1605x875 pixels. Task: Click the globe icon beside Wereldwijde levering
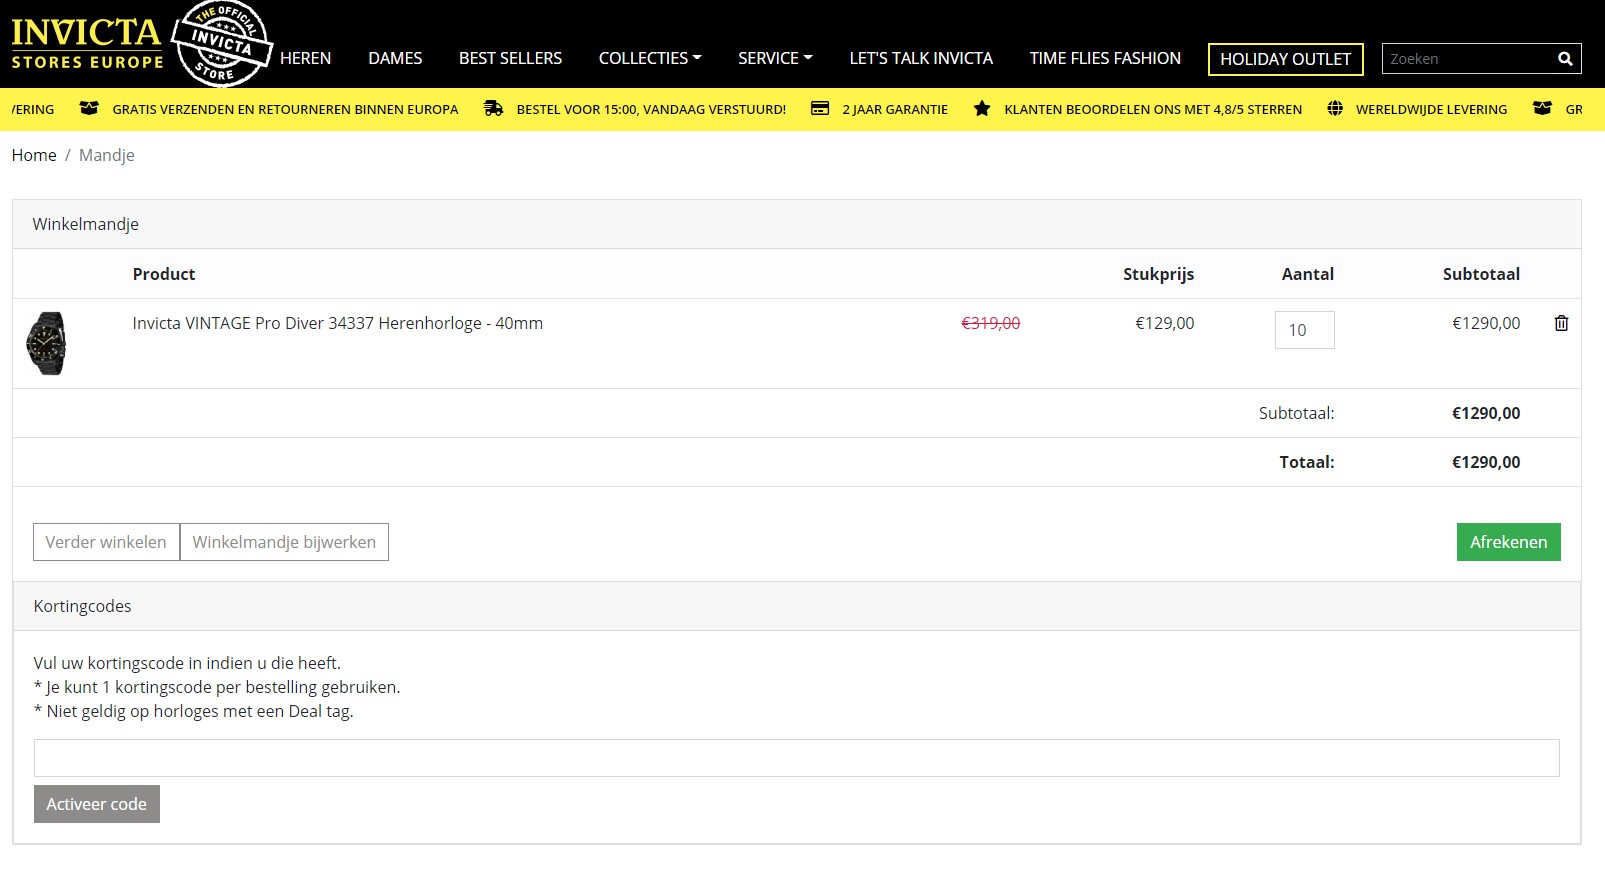pyautogui.click(x=1335, y=108)
